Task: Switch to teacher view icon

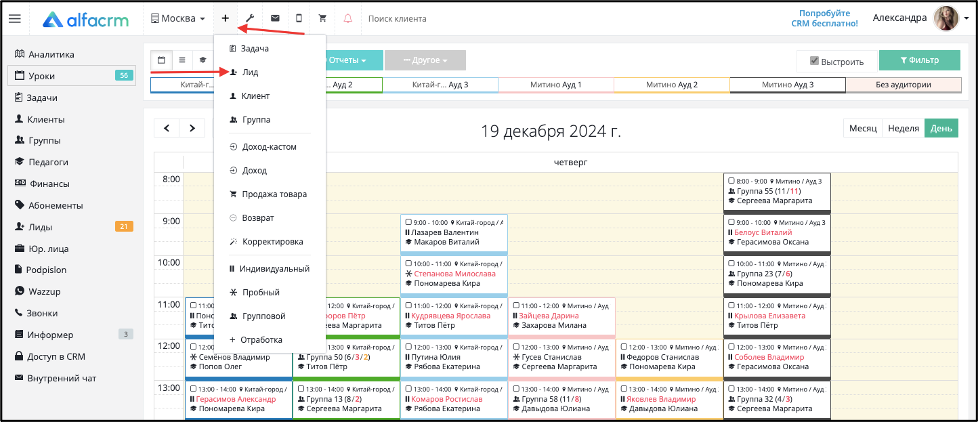Action: click(x=203, y=61)
